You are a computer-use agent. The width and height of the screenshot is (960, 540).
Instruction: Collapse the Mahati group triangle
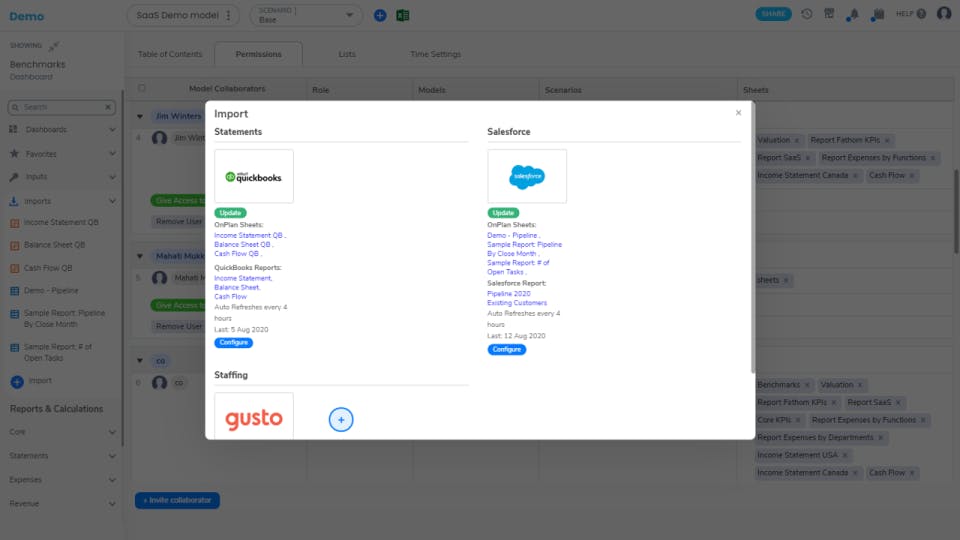[x=140, y=257]
